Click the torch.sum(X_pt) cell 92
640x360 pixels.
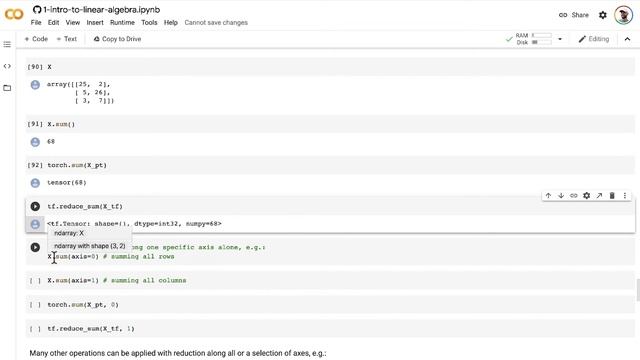[x=330, y=165]
